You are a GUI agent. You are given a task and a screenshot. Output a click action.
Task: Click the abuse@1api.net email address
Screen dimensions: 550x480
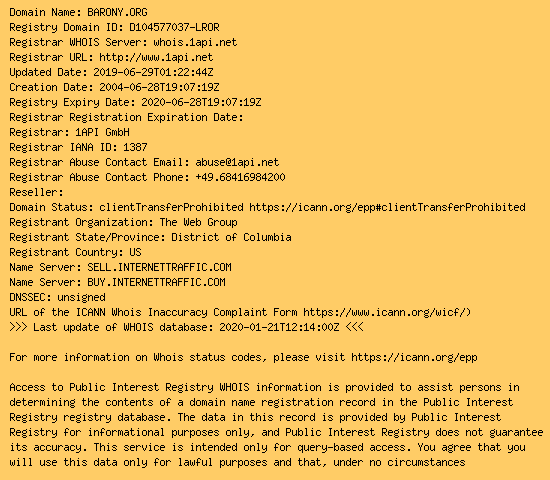click(x=237, y=162)
